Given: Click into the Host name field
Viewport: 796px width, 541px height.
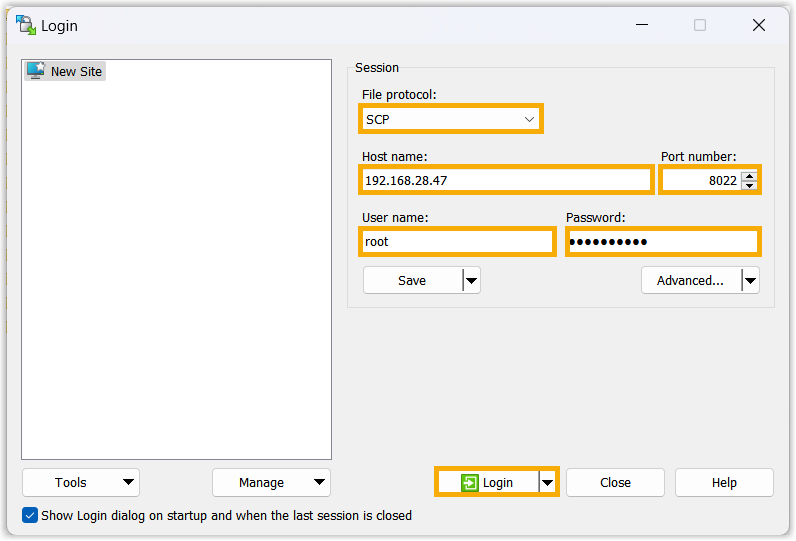Looking at the screenshot, I should (x=506, y=181).
